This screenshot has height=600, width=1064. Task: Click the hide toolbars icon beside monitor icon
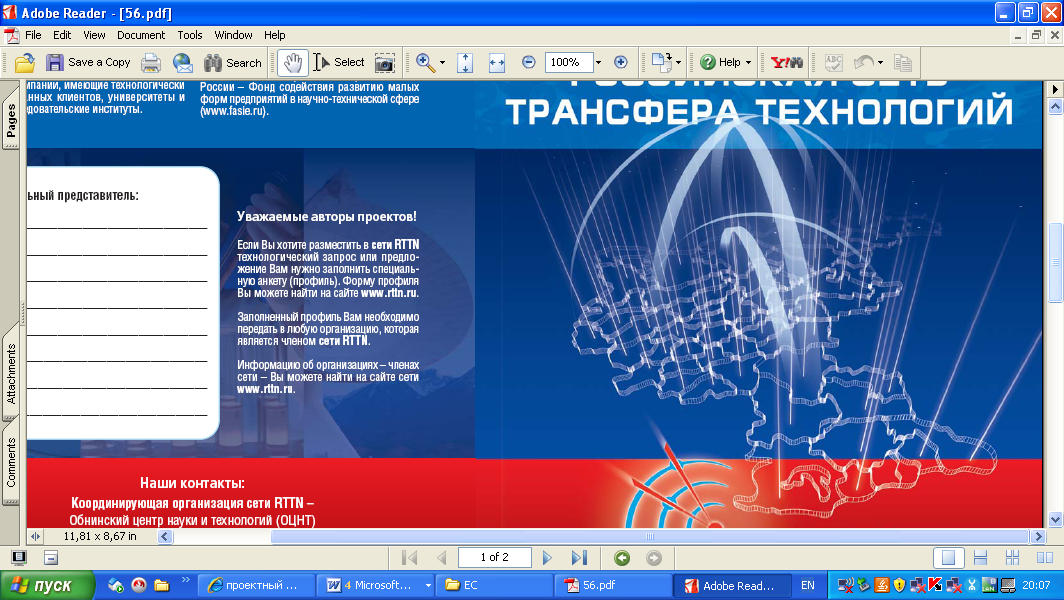point(51,558)
